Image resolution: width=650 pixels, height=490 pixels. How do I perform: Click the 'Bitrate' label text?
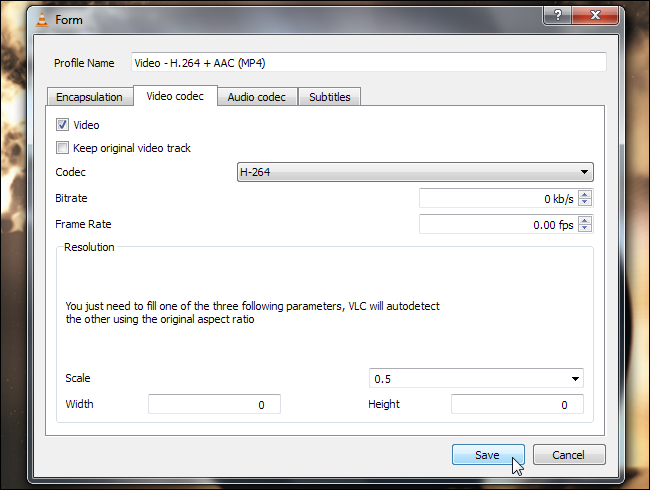pyautogui.click(x=71, y=198)
